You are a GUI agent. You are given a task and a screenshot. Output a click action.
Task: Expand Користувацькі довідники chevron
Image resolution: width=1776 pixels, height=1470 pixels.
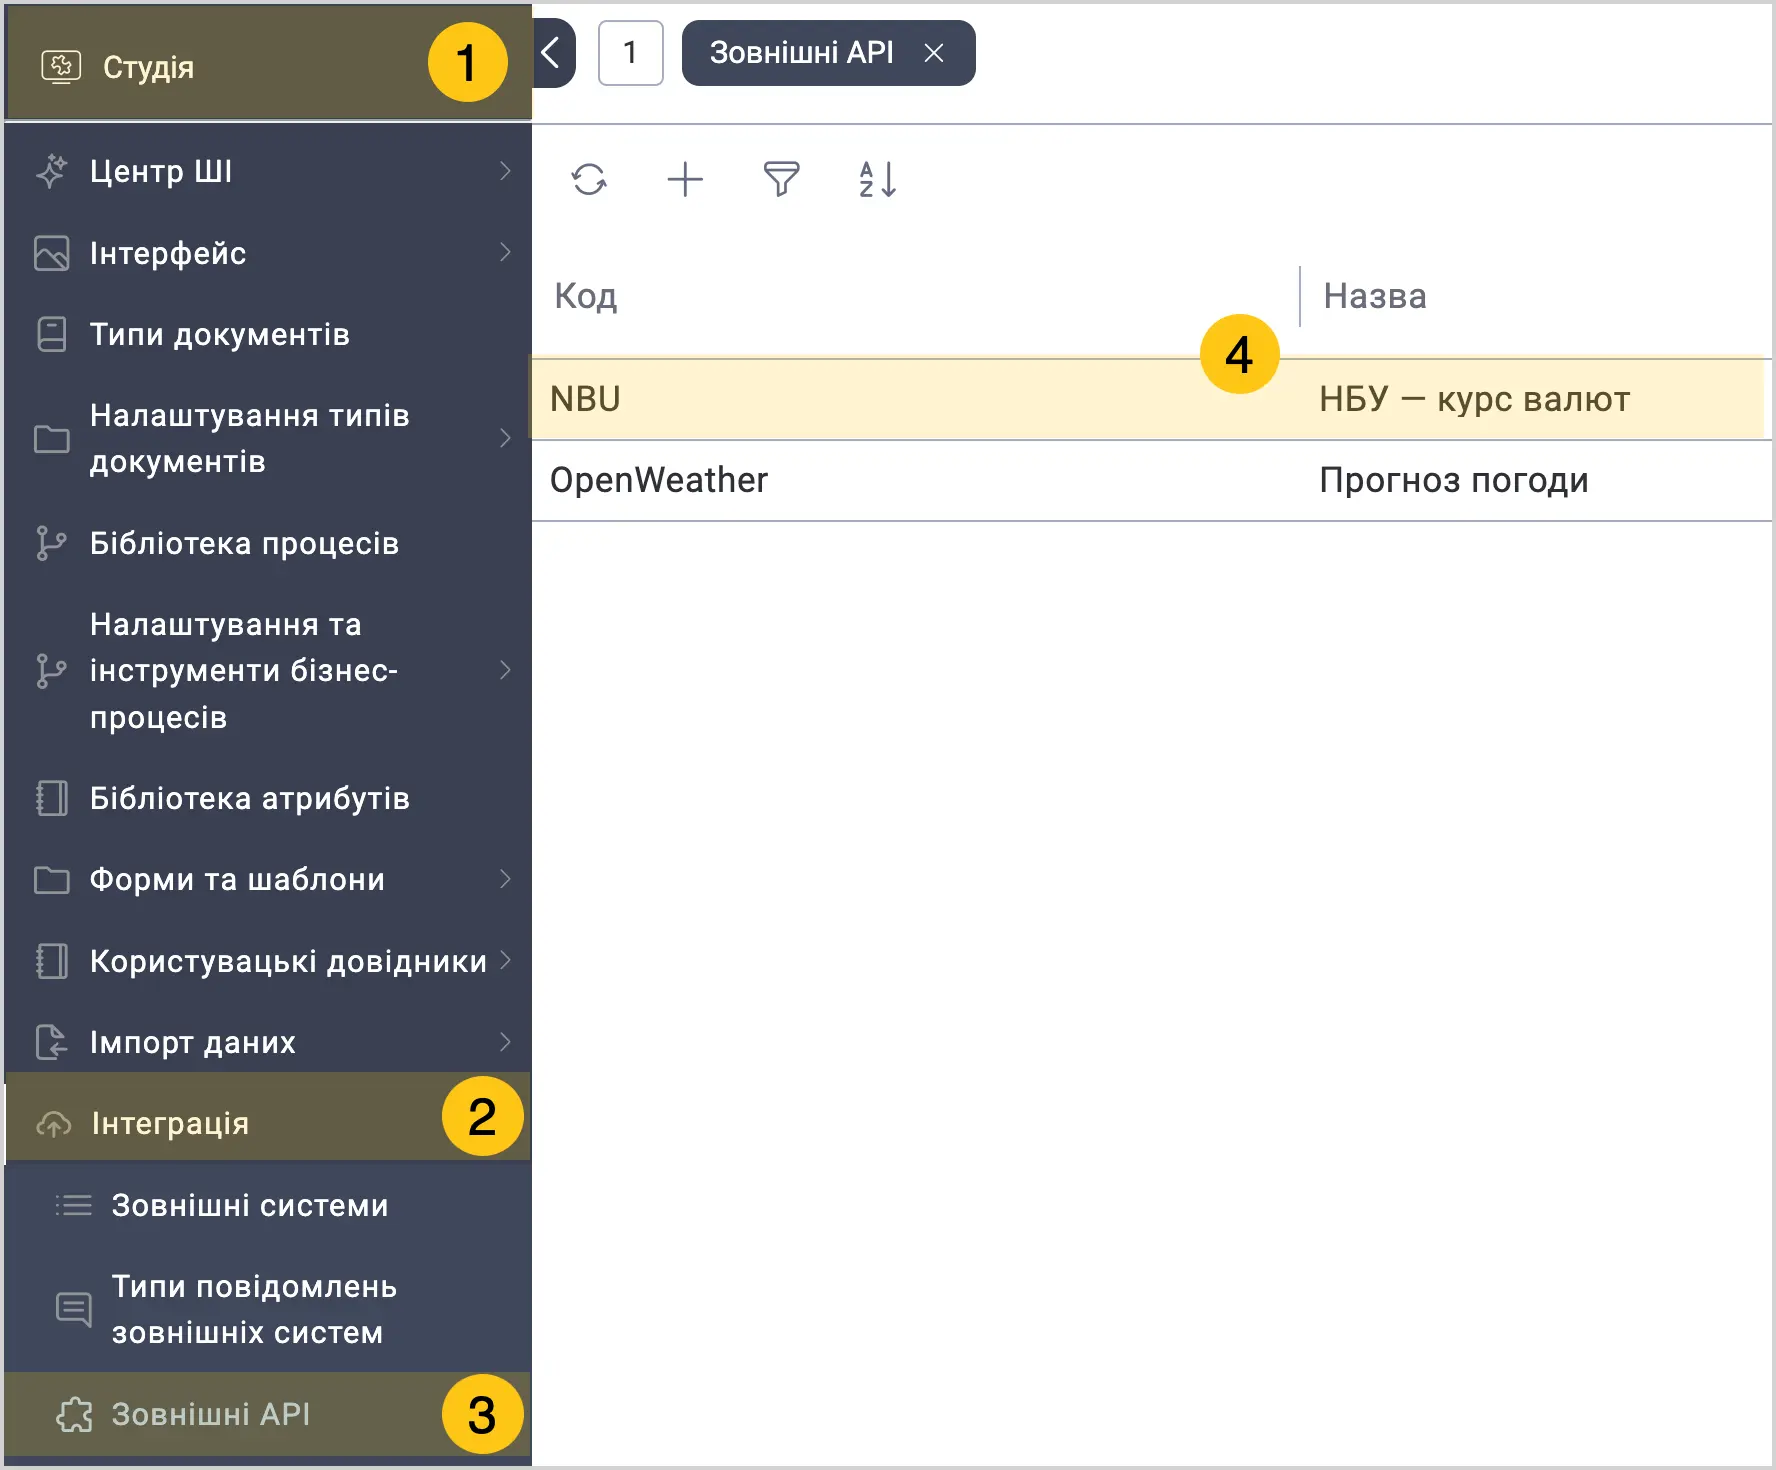tap(505, 961)
